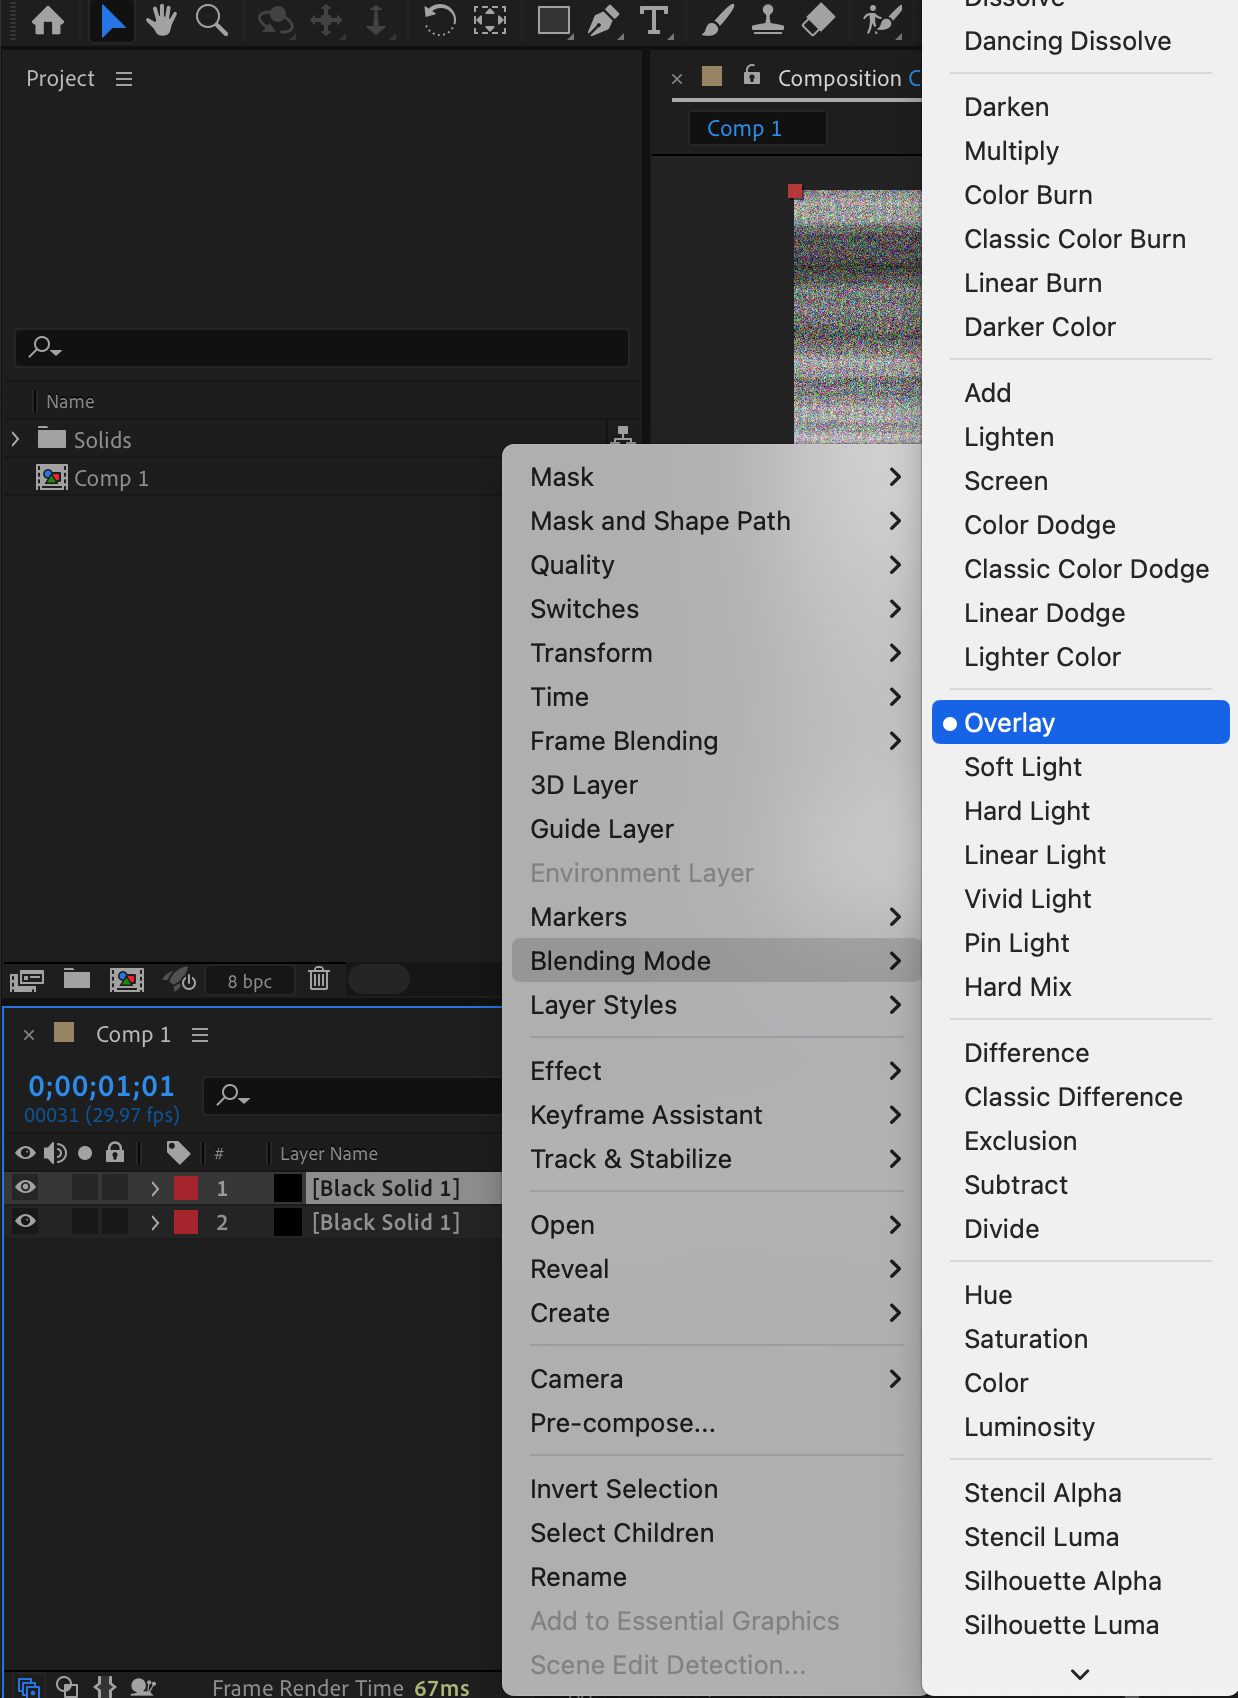Toggle eye icon for layer 2
The width and height of the screenshot is (1238, 1698).
(x=26, y=1221)
